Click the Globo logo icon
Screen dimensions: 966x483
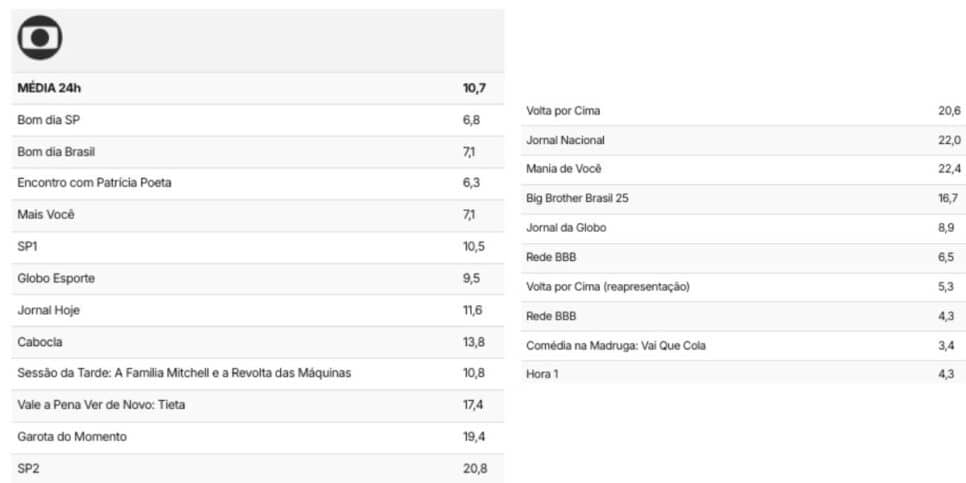[x=39, y=38]
